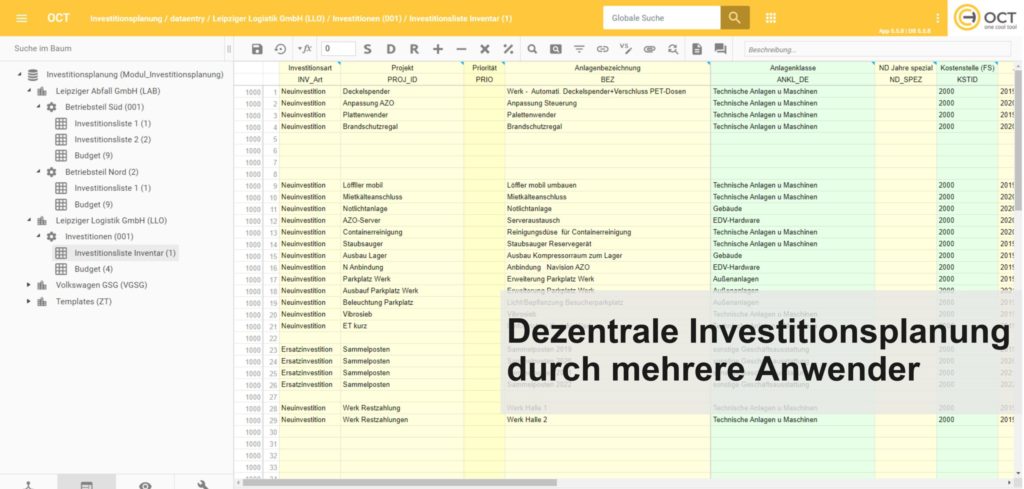Screen dimensions: 1024x489
Task: Collapse Betriebsteil Nord (2) node
Action: pos(38,172)
